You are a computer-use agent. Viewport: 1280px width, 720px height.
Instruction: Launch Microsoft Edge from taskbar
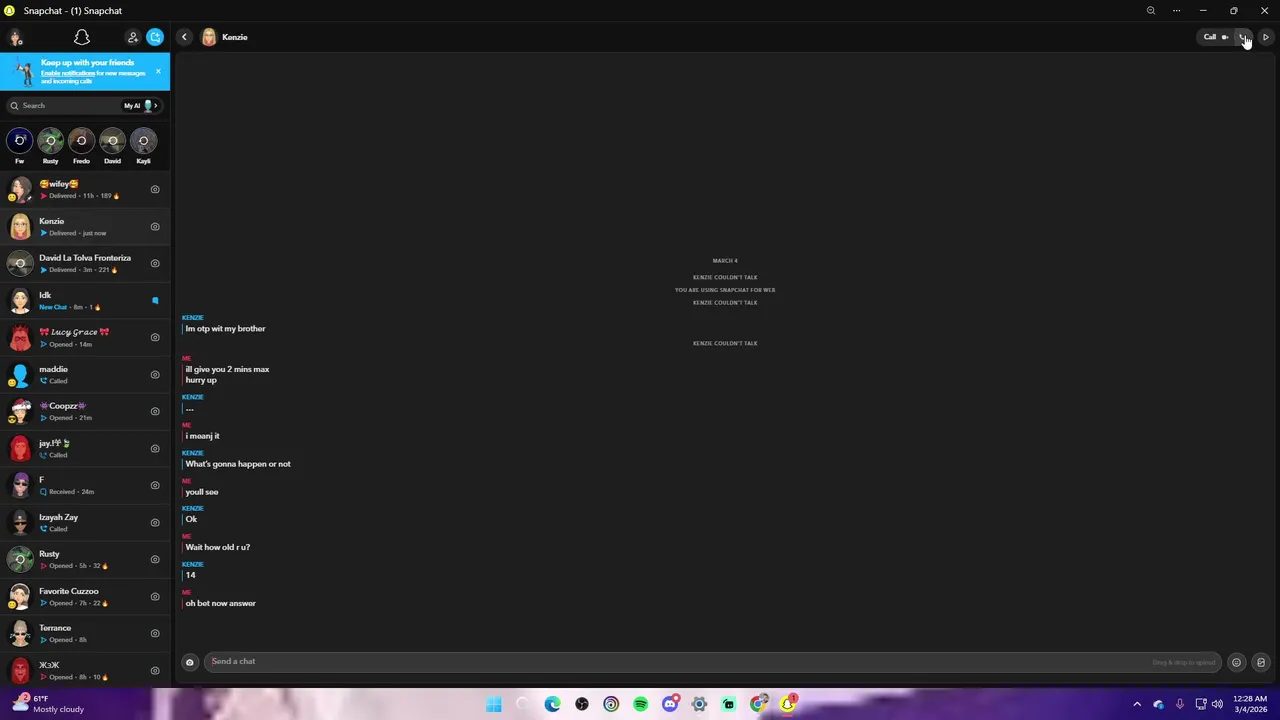pos(552,704)
